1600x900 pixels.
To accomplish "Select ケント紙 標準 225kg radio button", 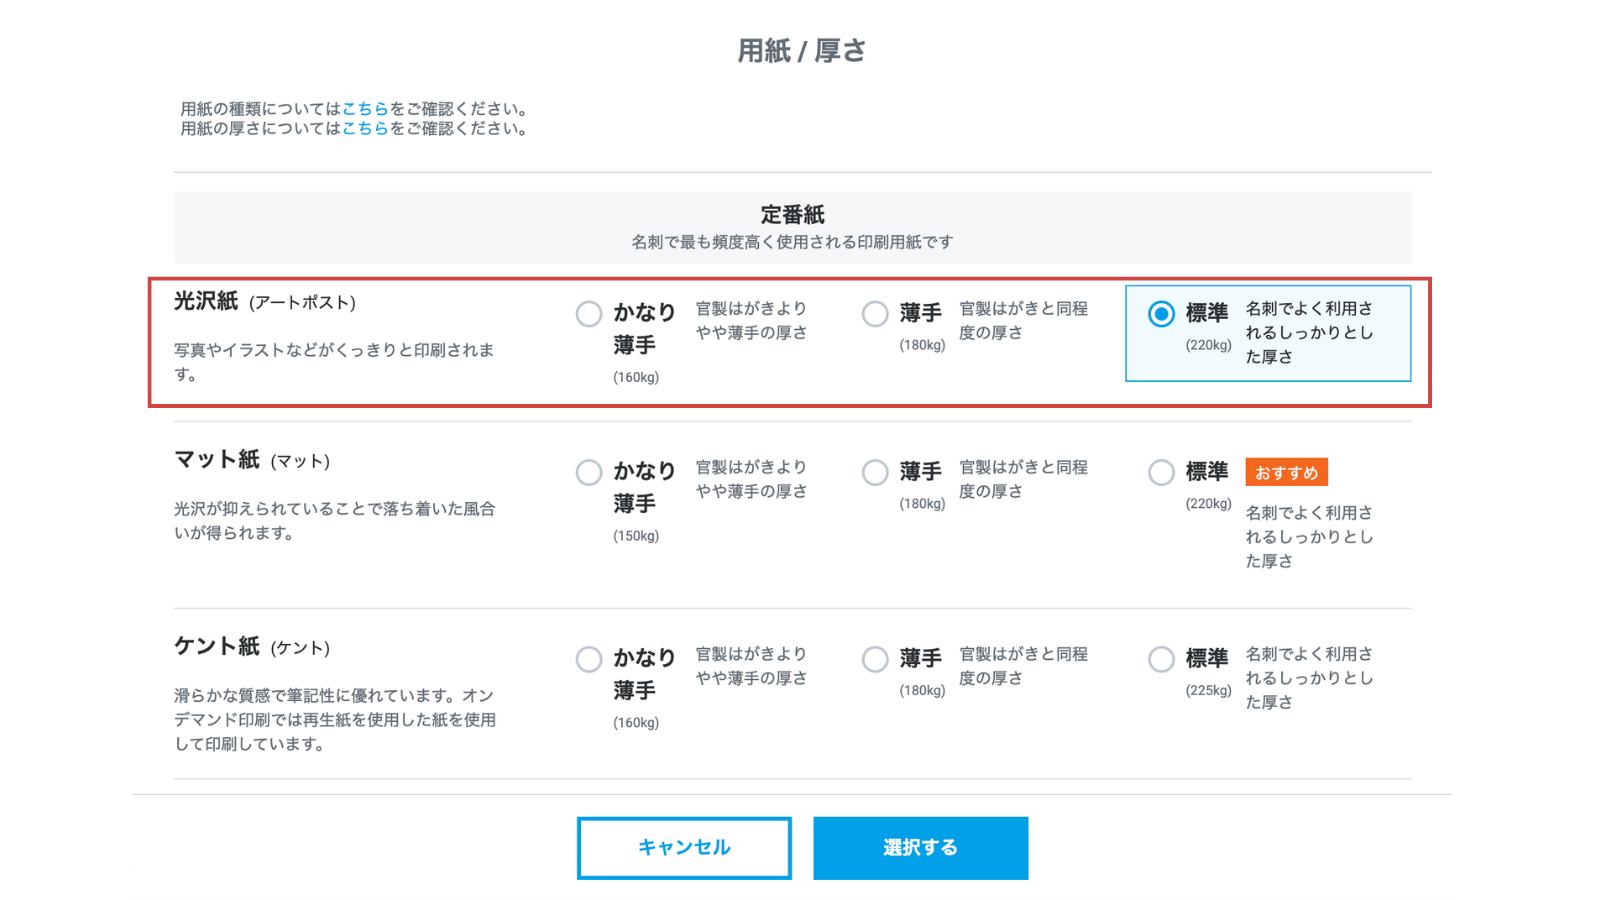I will pyautogui.click(x=1161, y=659).
